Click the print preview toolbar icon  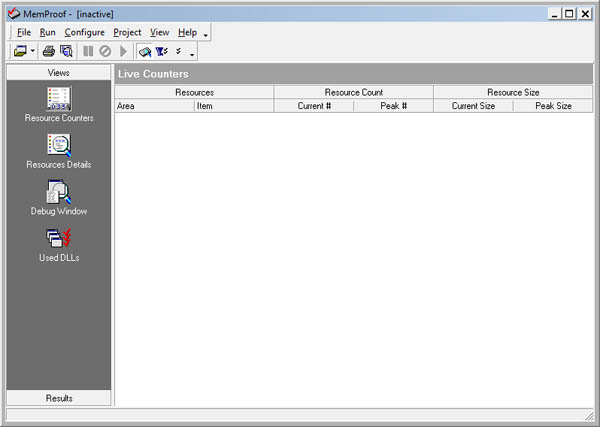[66, 51]
